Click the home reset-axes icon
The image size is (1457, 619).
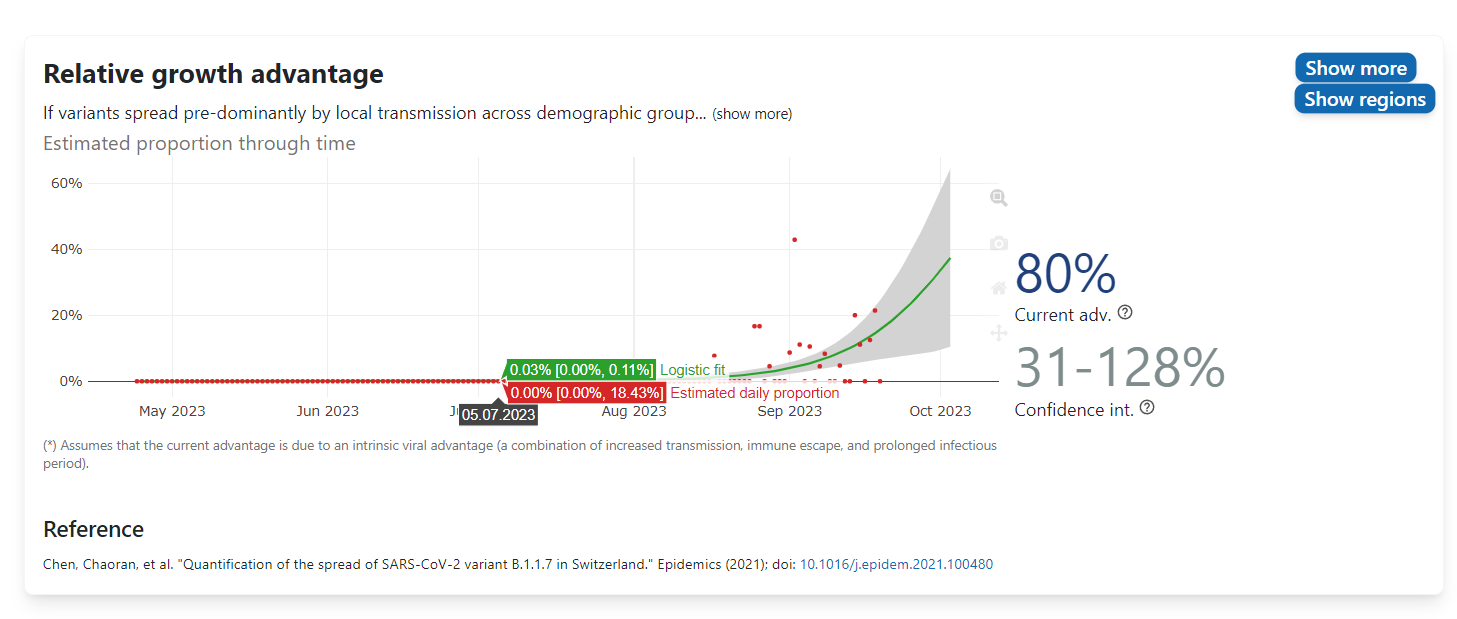click(998, 288)
